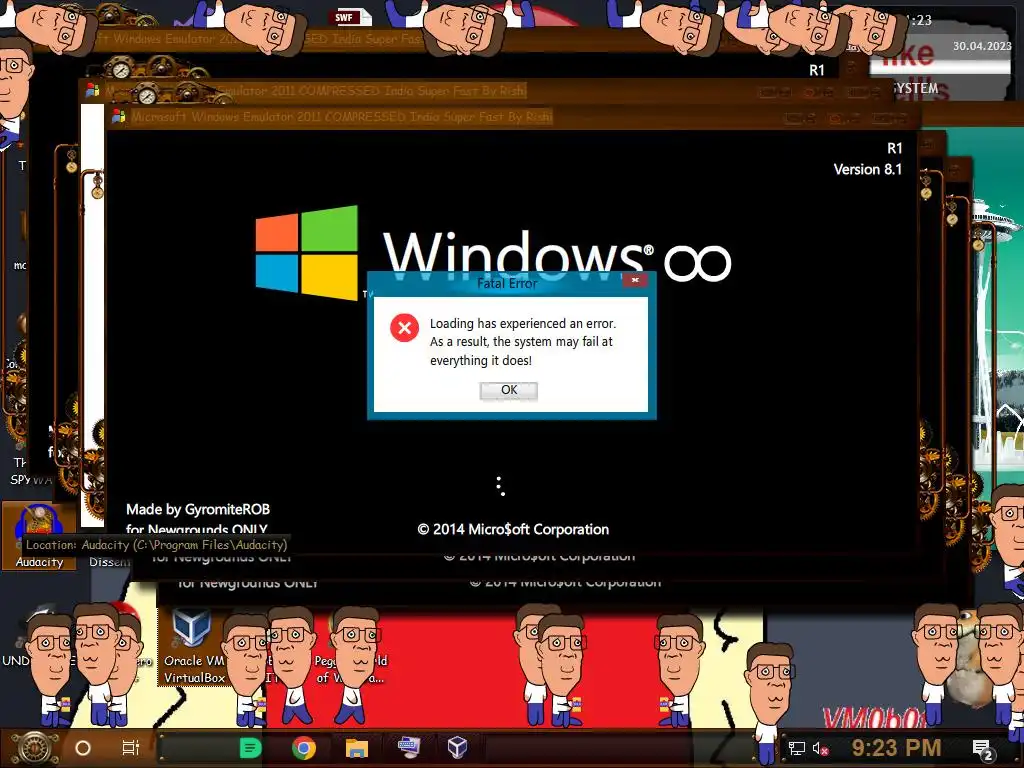Viewport: 1024px width, 768px height.
Task: Open the green chat app on taskbar
Action: point(250,748)
